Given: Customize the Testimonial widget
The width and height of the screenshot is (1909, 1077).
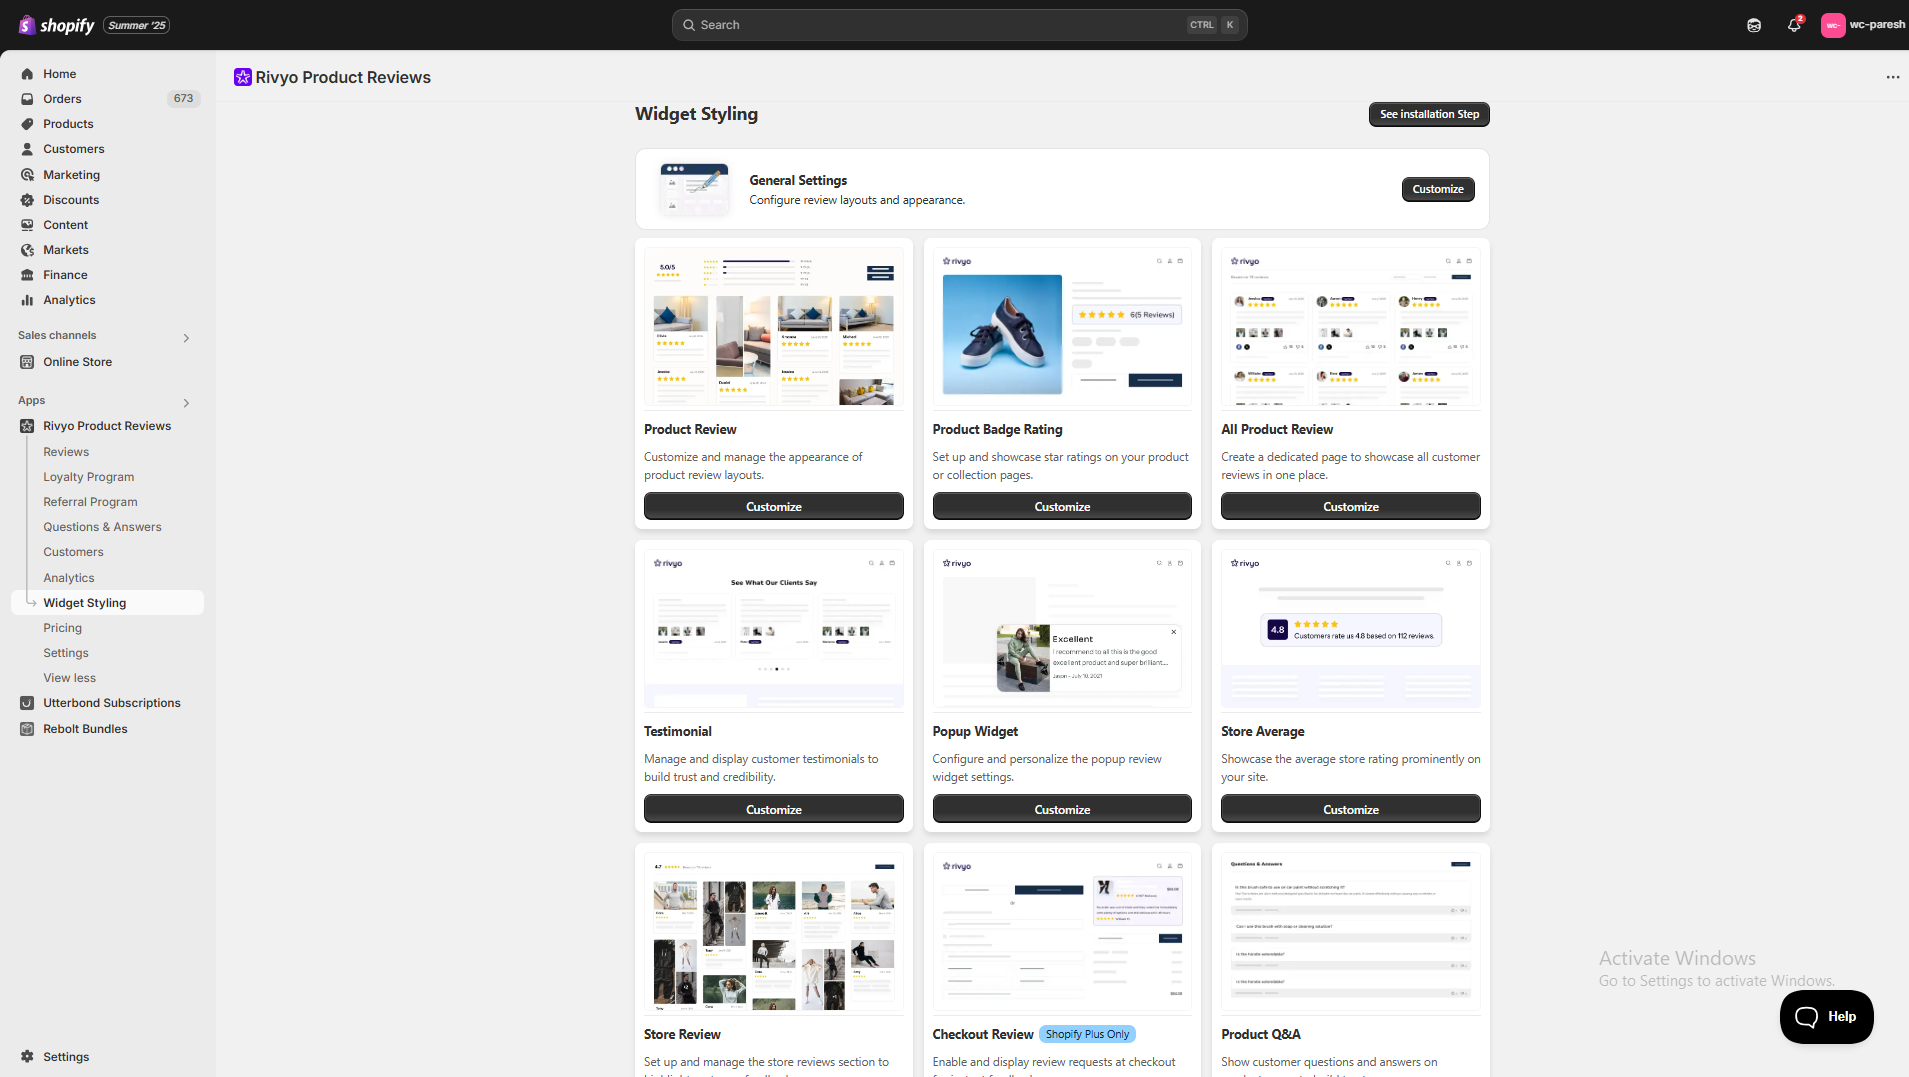Looking at the screenshot, I should (x=773, y=810).
